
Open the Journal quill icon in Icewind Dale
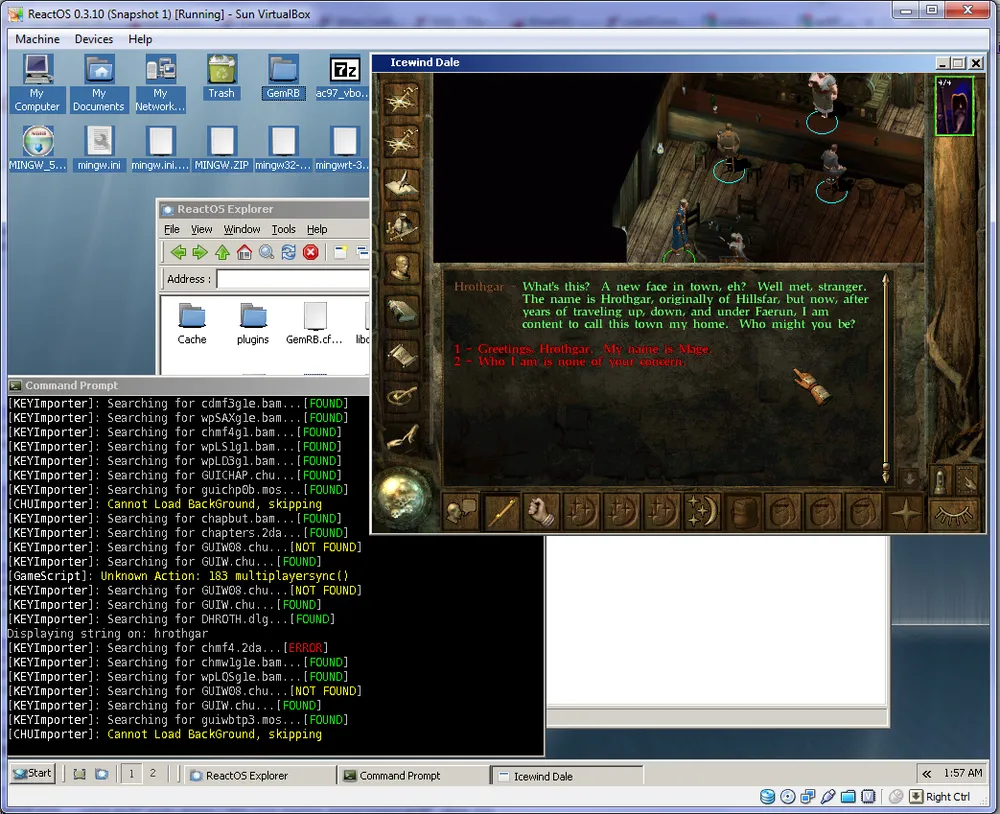tap(402, 184)
